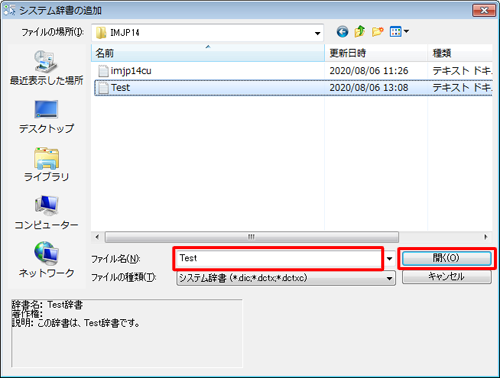This screenshot has width=500, height=378.
Task: Create a new folder
Action: (x=378, y=32)
